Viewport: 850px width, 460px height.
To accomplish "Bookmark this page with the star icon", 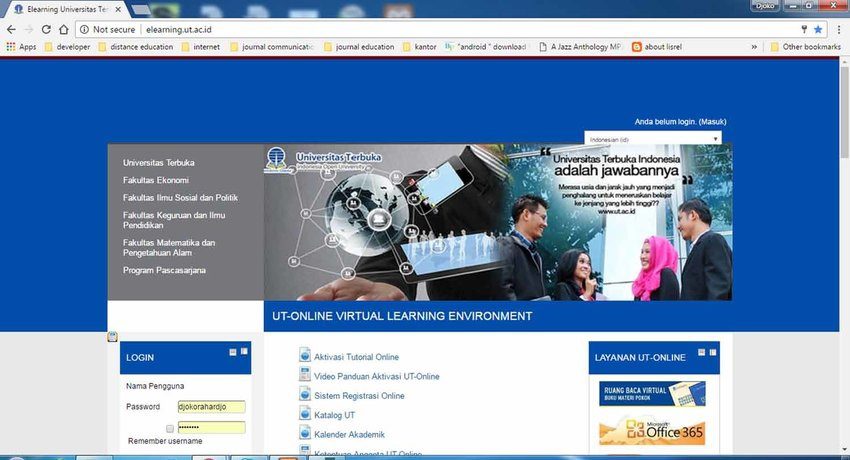I will click(818, 30).
